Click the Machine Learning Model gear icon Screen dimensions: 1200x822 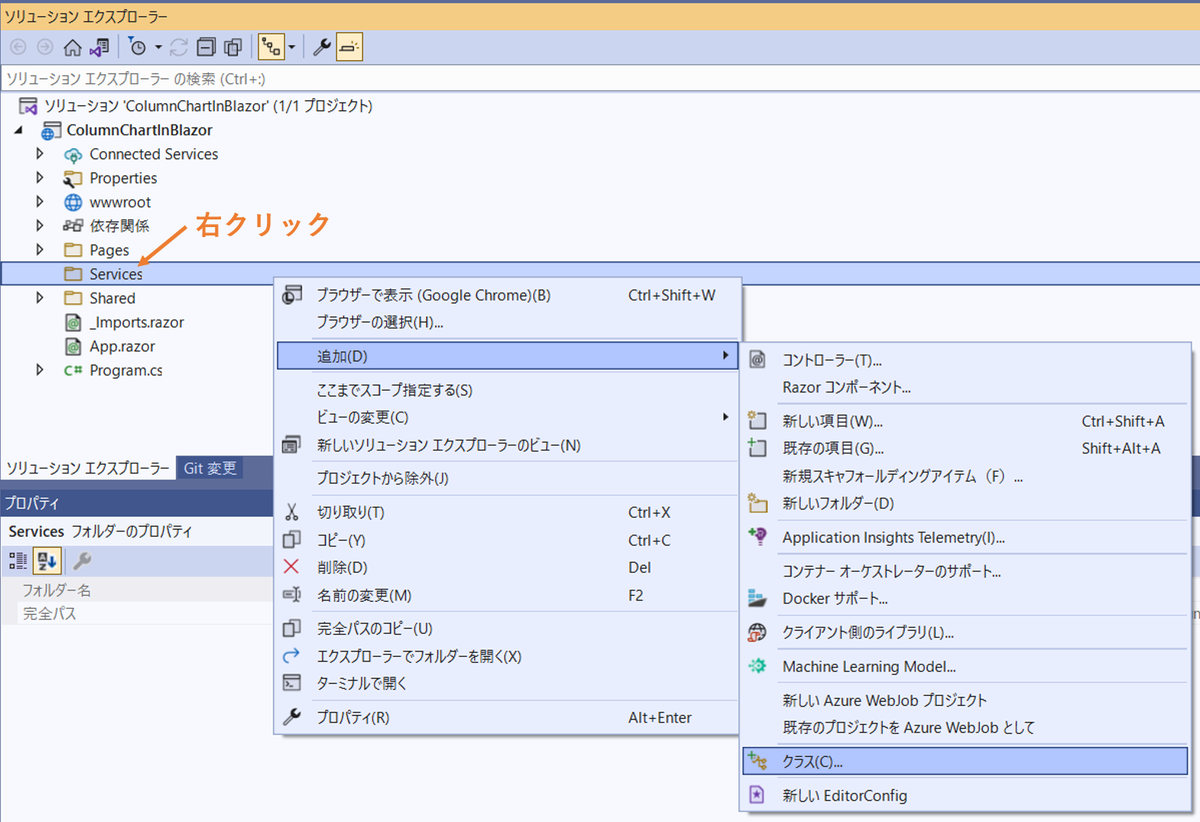(758, 666)
